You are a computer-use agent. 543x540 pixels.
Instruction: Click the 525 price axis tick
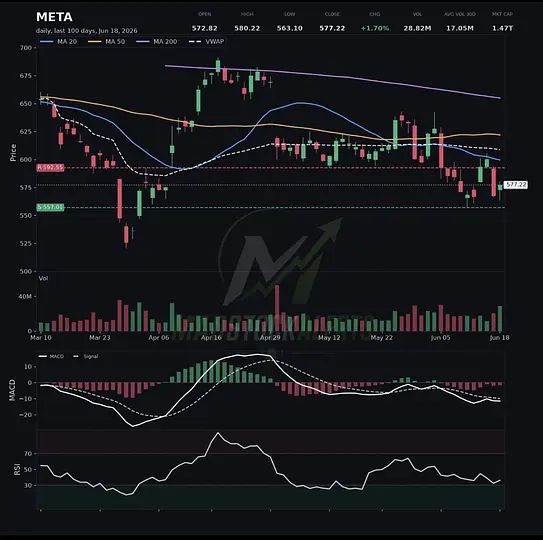tap(26, 244)
